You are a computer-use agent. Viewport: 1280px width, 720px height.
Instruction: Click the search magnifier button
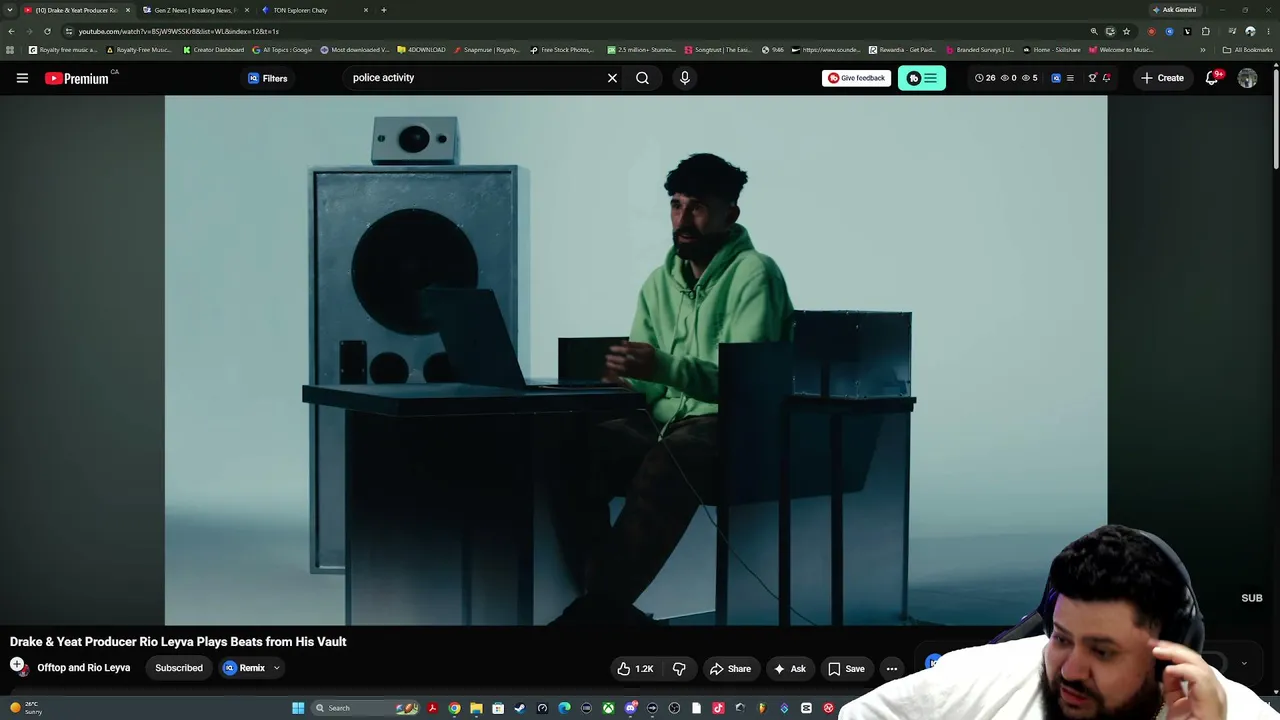click(x=642, y=78)
